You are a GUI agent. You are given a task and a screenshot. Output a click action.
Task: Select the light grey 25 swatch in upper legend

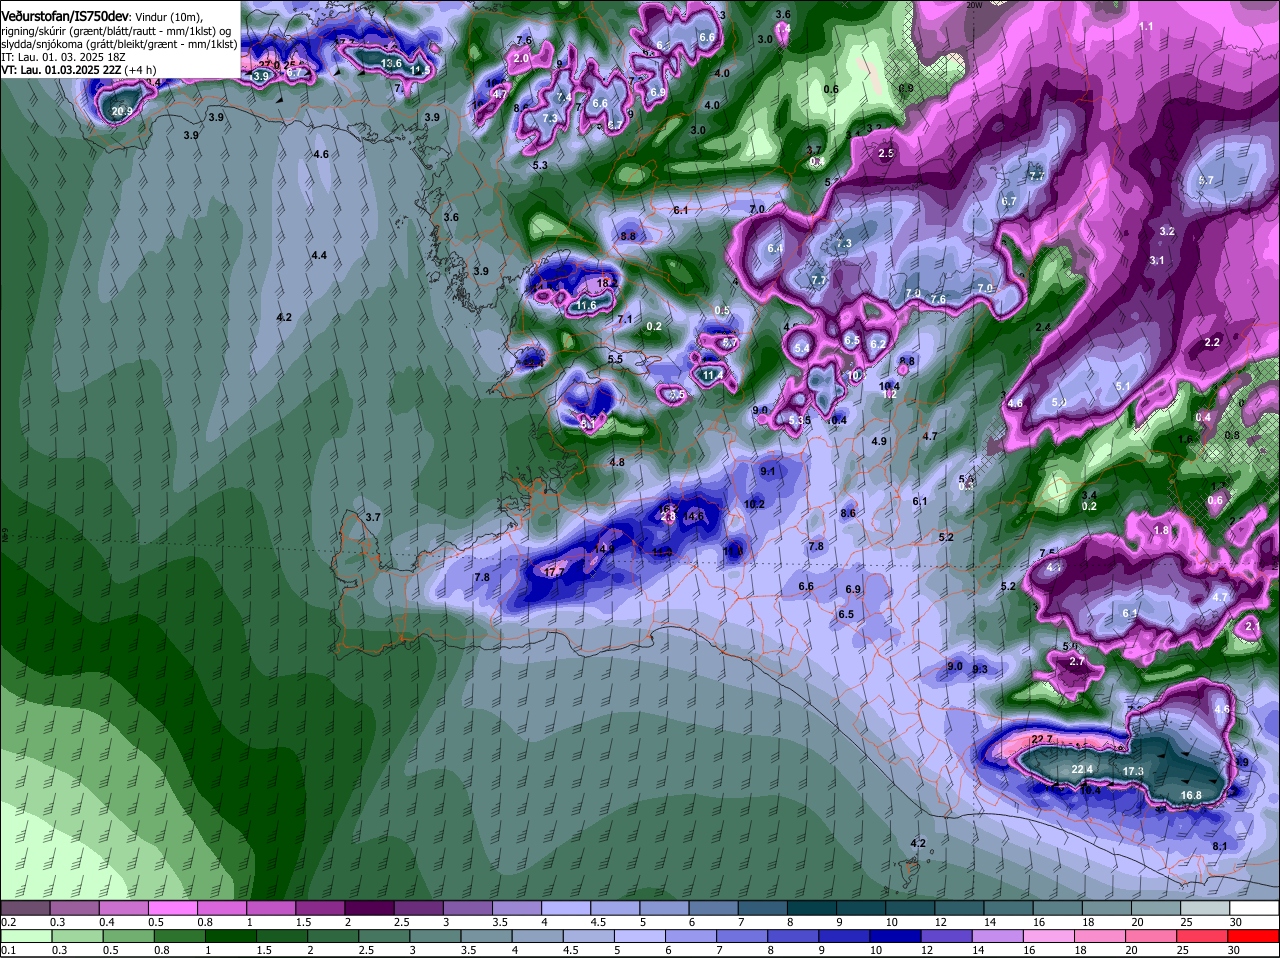[x=1205, y=908]
